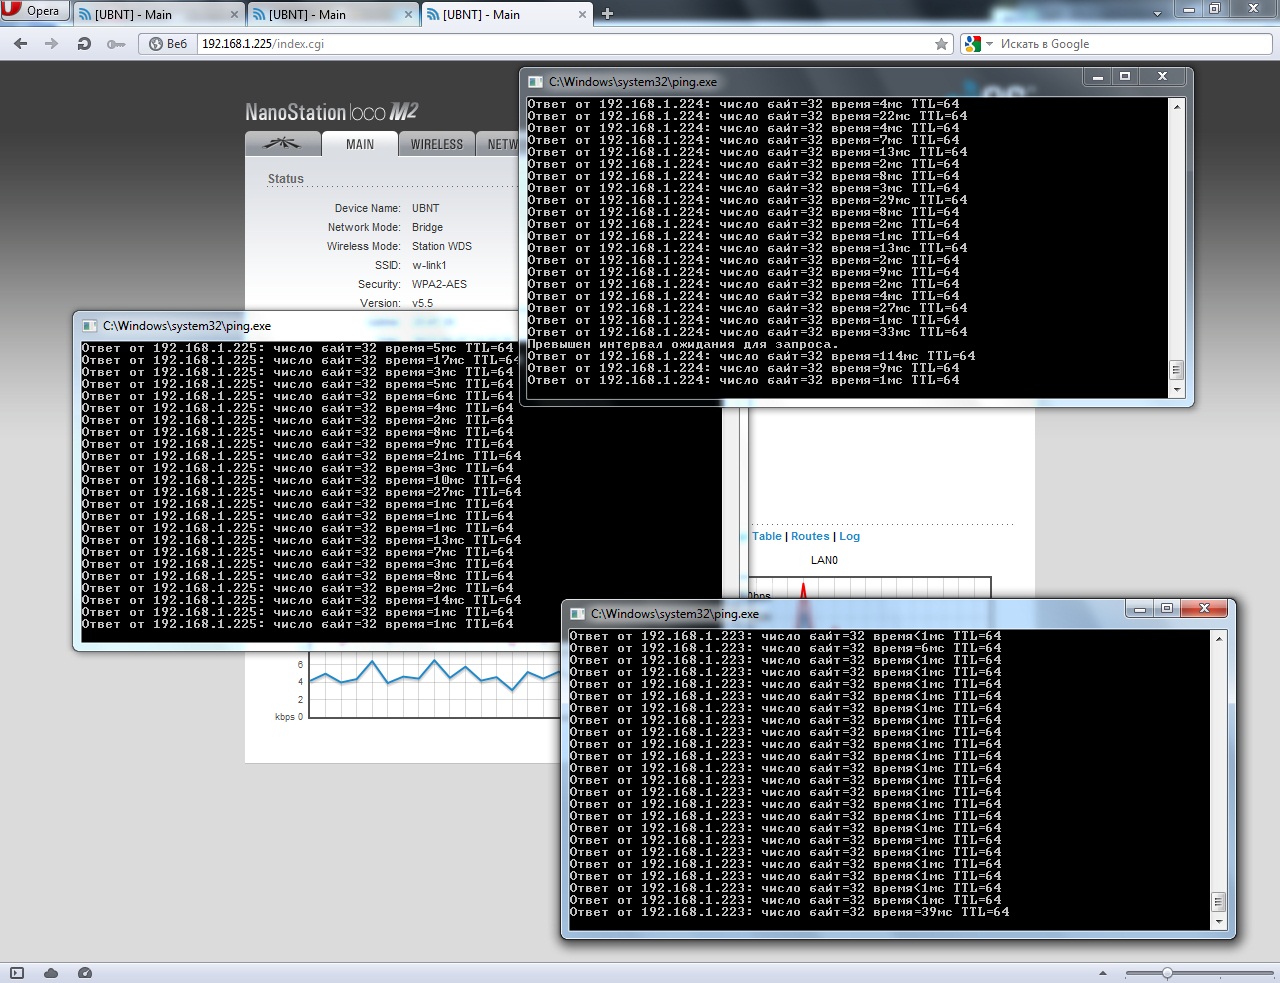Open the Ubiquiti logo tab

[x=282, y=144]
